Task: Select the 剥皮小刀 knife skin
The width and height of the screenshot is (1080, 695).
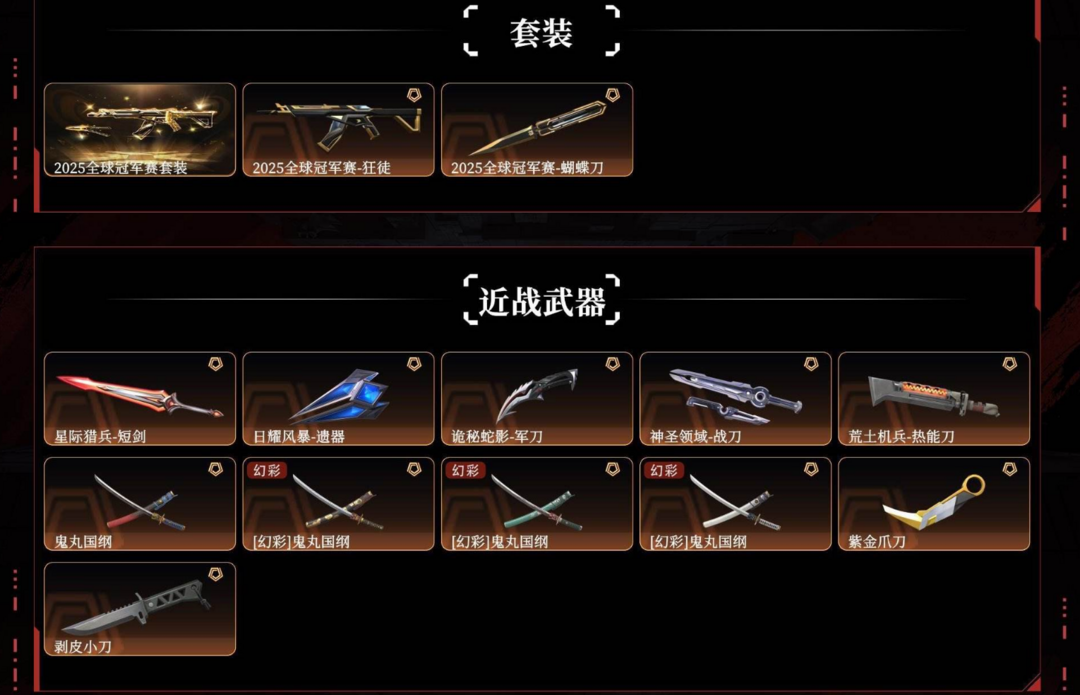Action: click(140, 609)
